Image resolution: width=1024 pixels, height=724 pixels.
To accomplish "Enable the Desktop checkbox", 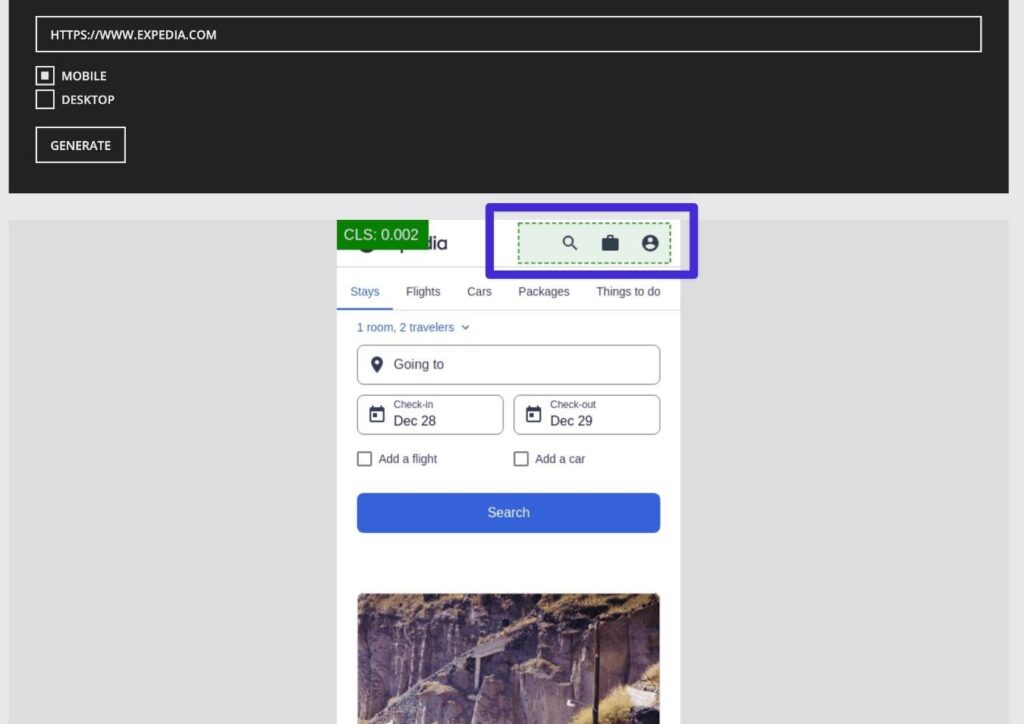I will [x=44, y=99].
